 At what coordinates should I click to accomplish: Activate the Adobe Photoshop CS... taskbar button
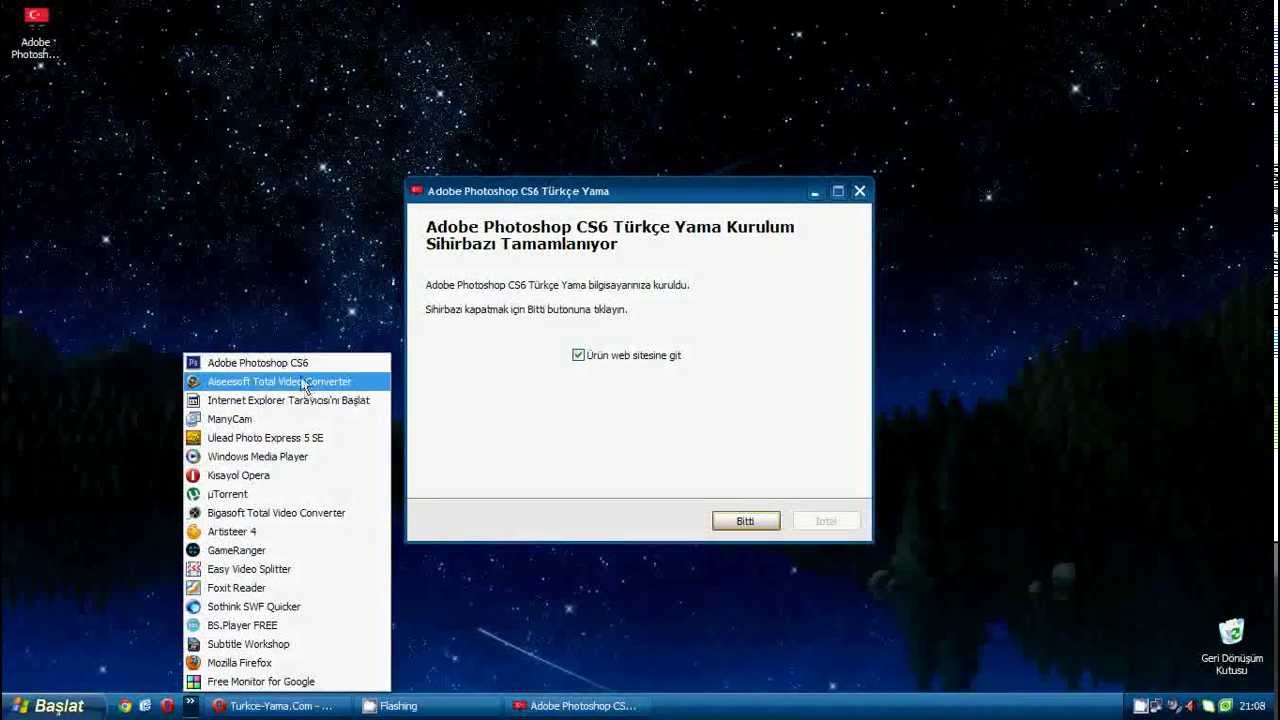tap(578, 706)
